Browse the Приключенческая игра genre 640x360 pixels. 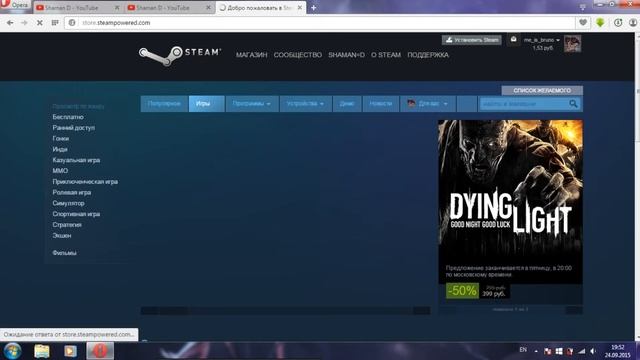(85, 182)
